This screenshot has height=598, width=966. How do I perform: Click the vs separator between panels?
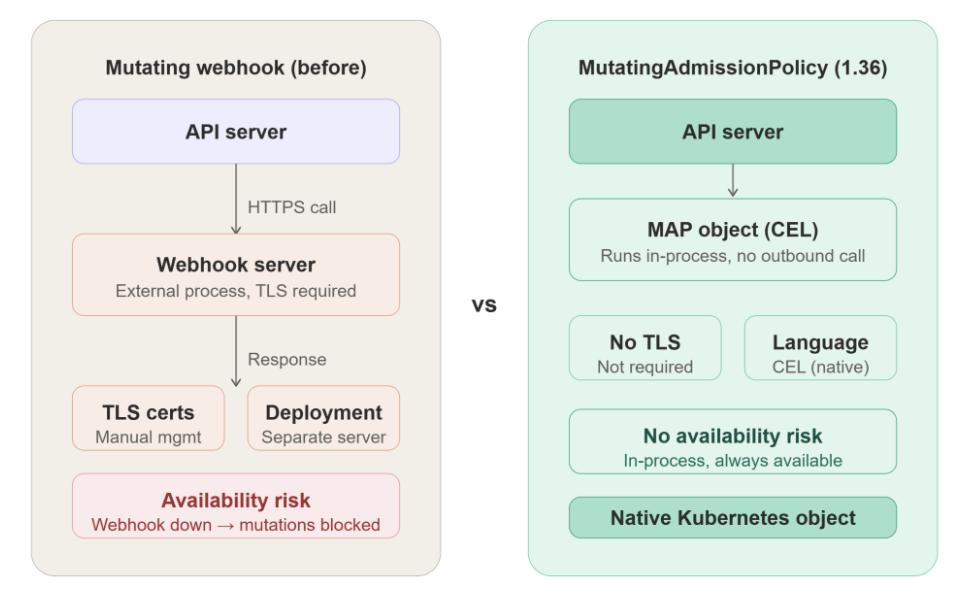tap(484, 306)
